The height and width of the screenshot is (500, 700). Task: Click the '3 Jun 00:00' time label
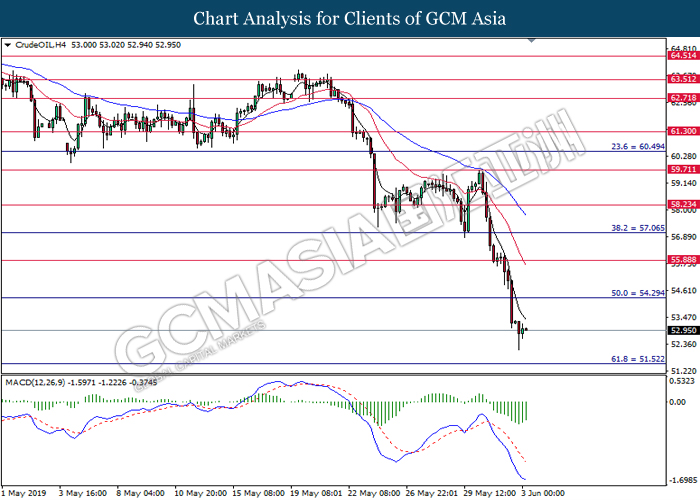tap(543, 493)
